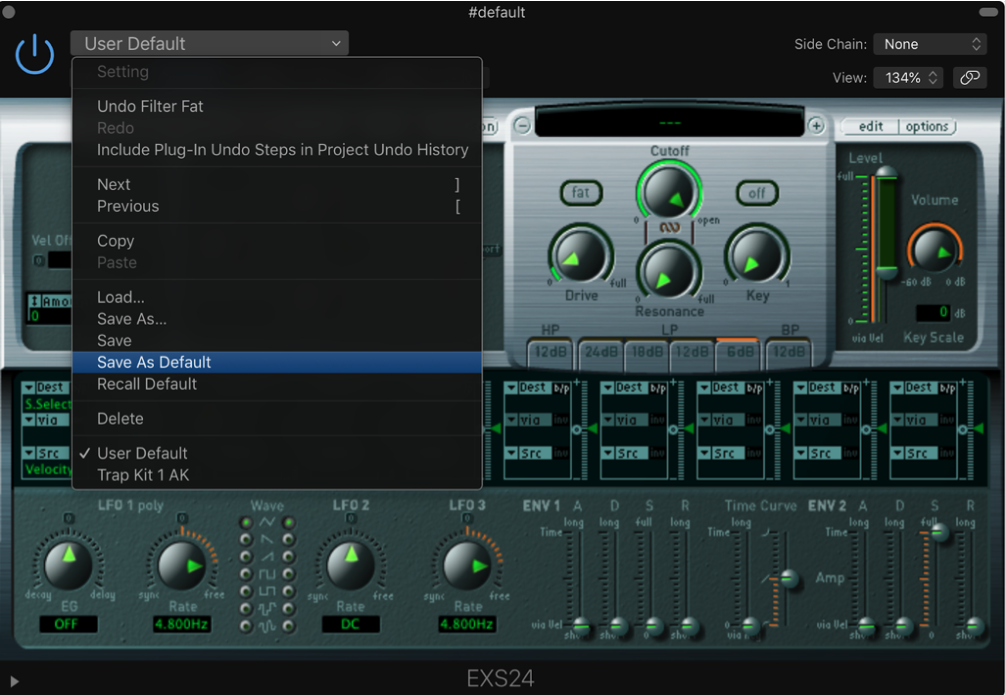The image size is (1005, 695).
Task: Click the Resonance knob
Action: [669, 271]
